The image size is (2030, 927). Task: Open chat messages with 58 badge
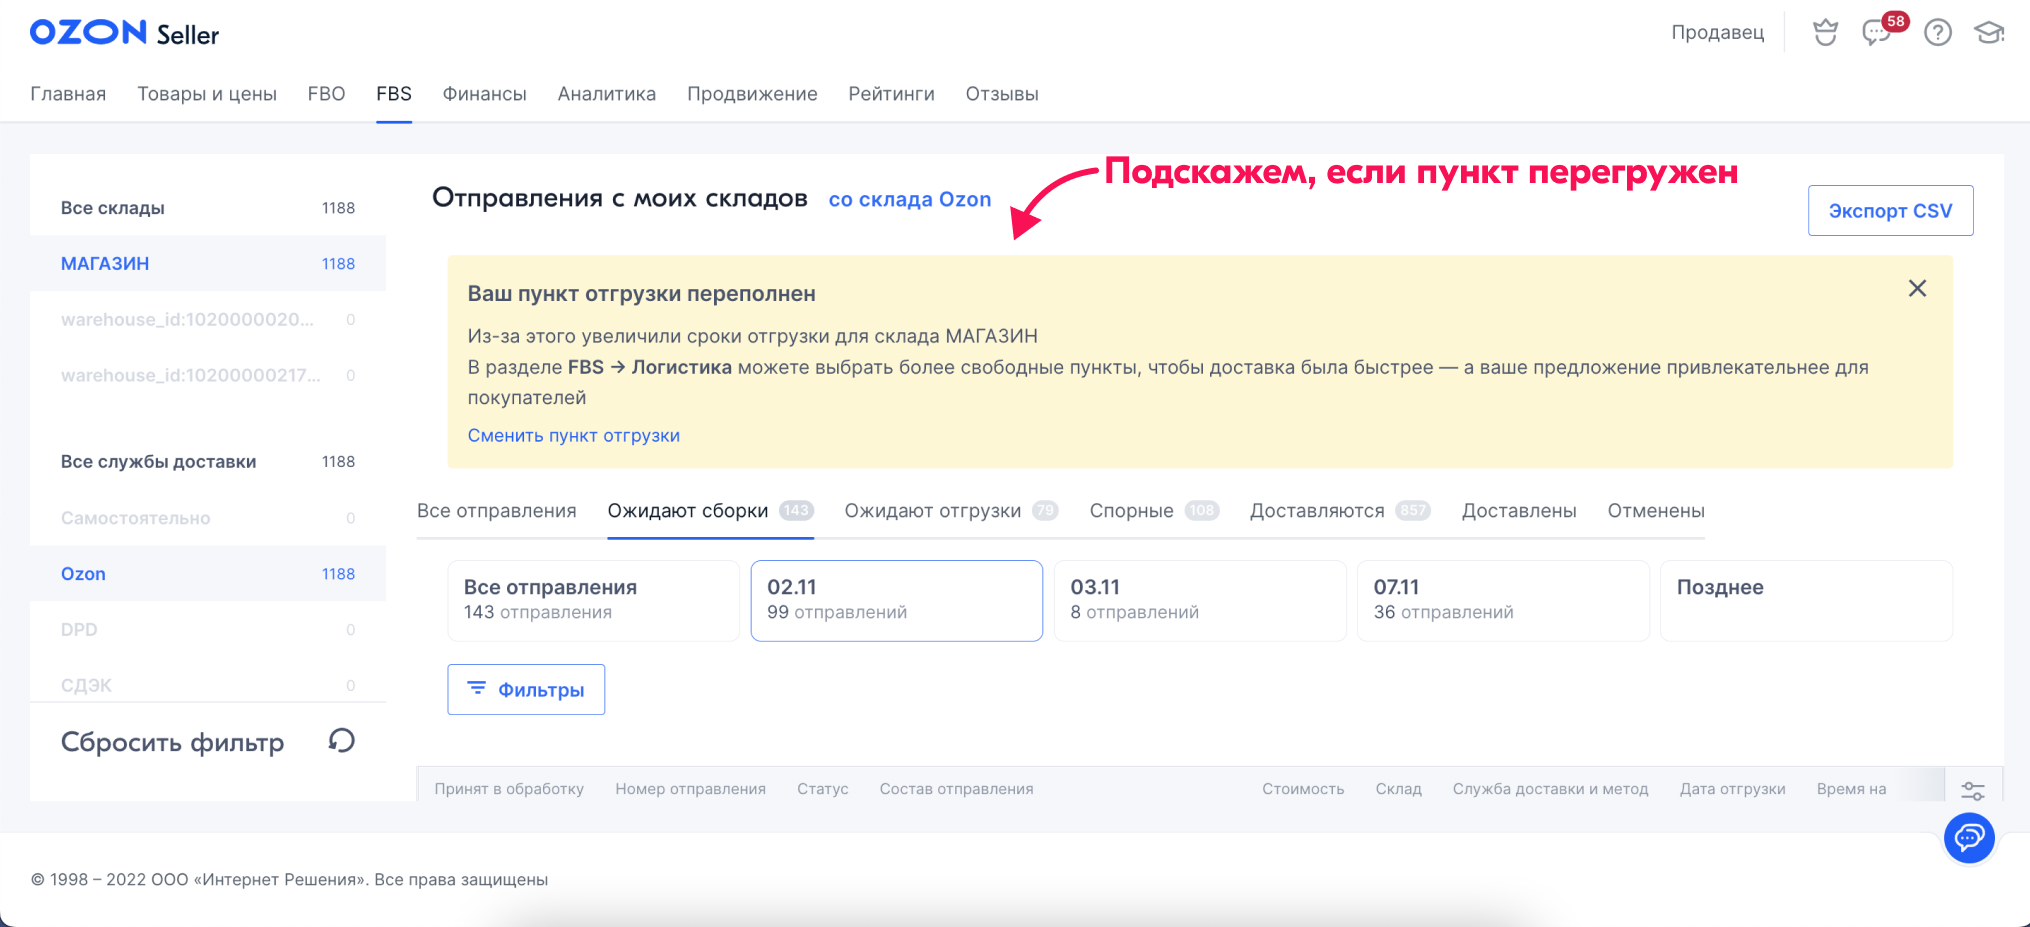(1877, 33)
